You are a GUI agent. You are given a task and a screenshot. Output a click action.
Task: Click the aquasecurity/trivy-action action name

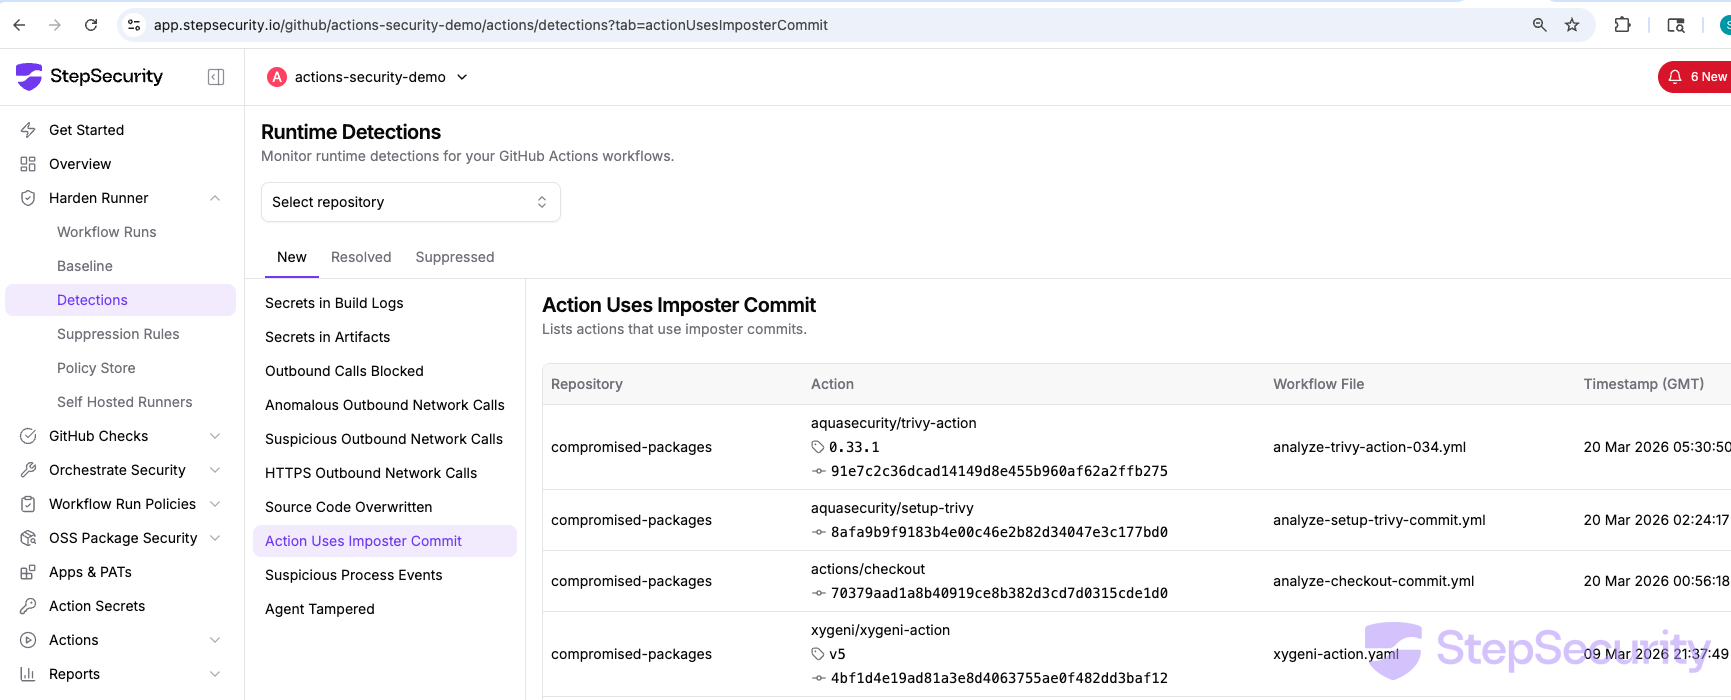point(893,423)
